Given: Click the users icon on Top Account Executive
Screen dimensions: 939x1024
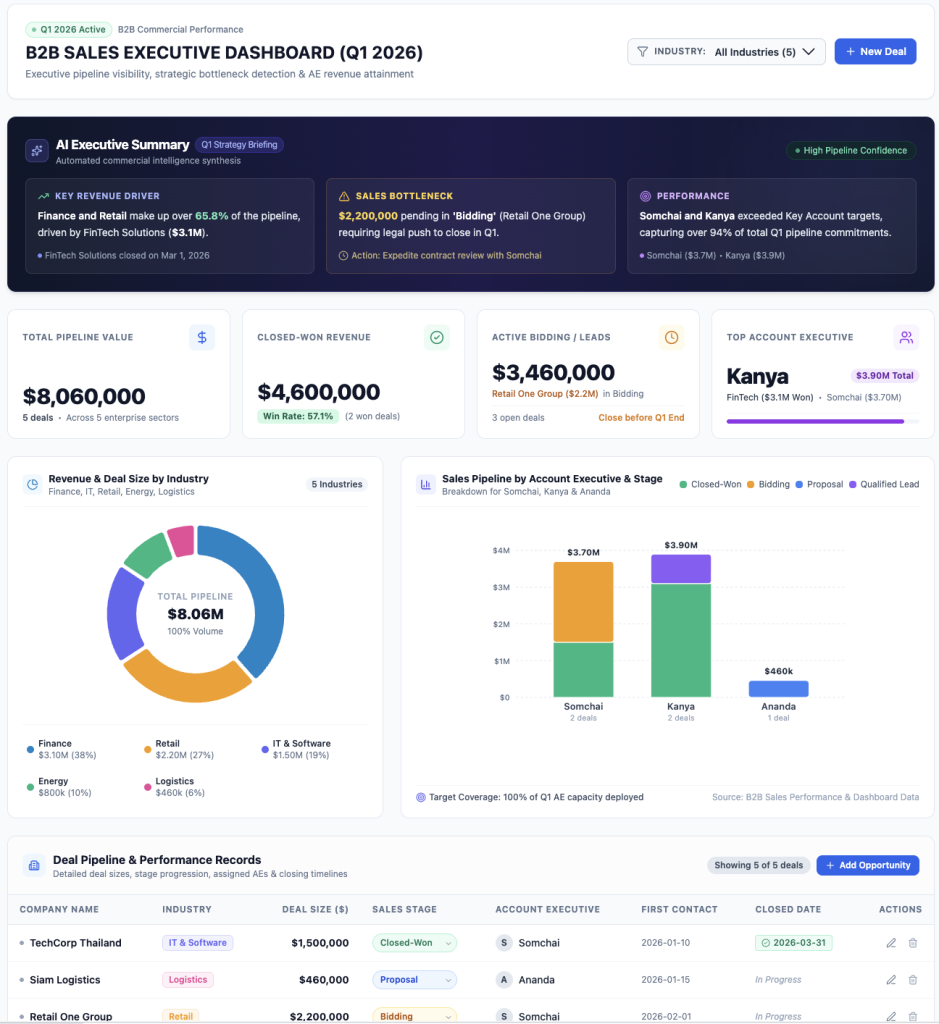Looking at the screenshot, I should (906, 338).
